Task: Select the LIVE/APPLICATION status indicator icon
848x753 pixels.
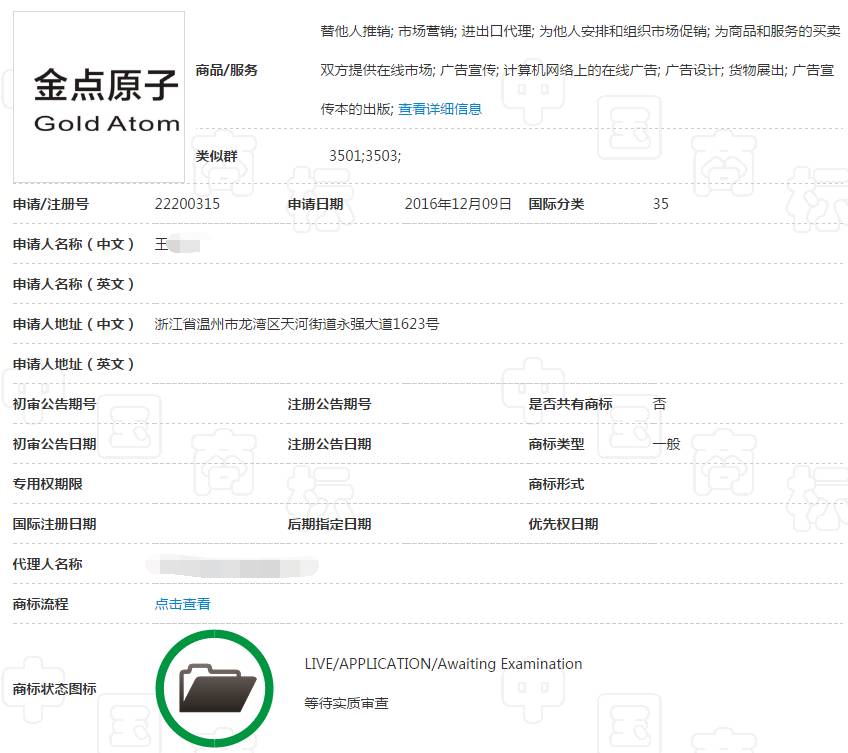Action: point(214,686)
